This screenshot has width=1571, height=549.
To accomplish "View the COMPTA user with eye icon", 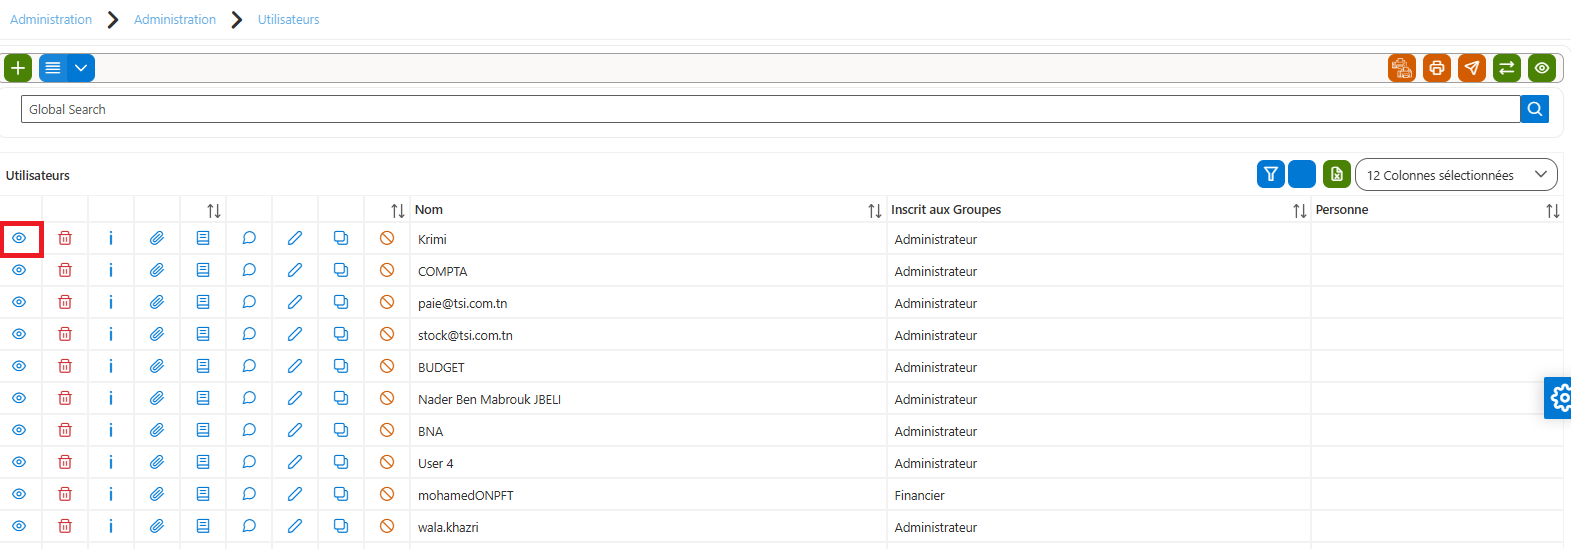I will click(x=19, y=270).
